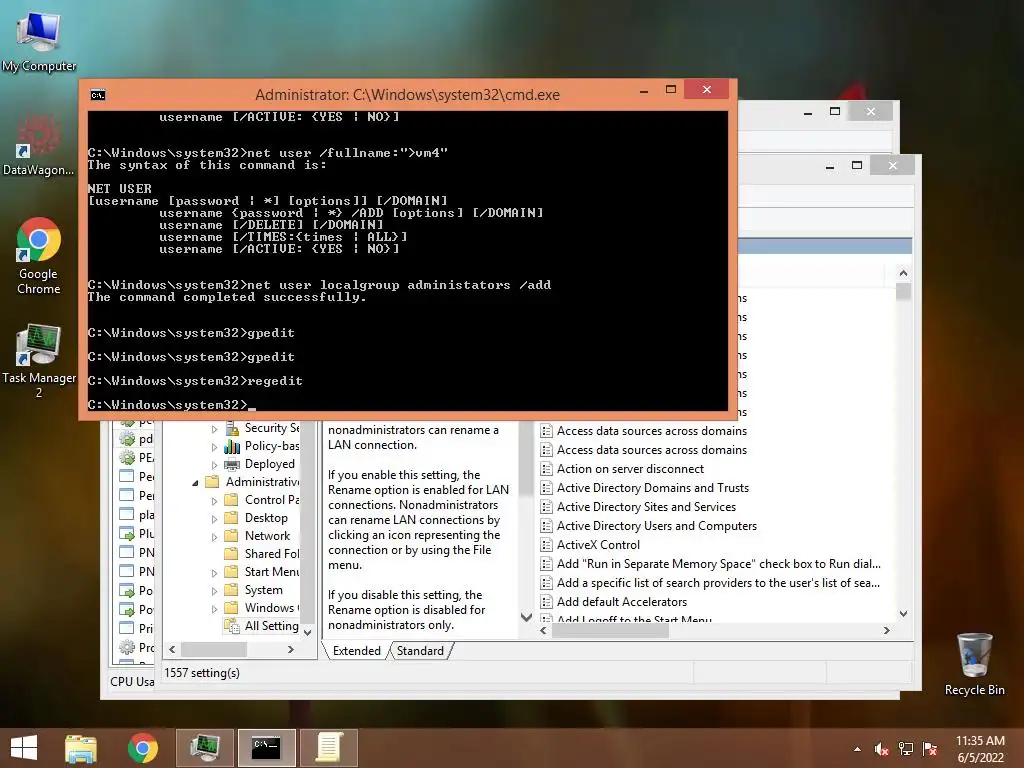Open the Recycle Bin on the desktop
1024x768 pixels.
[x=974, y=664]
